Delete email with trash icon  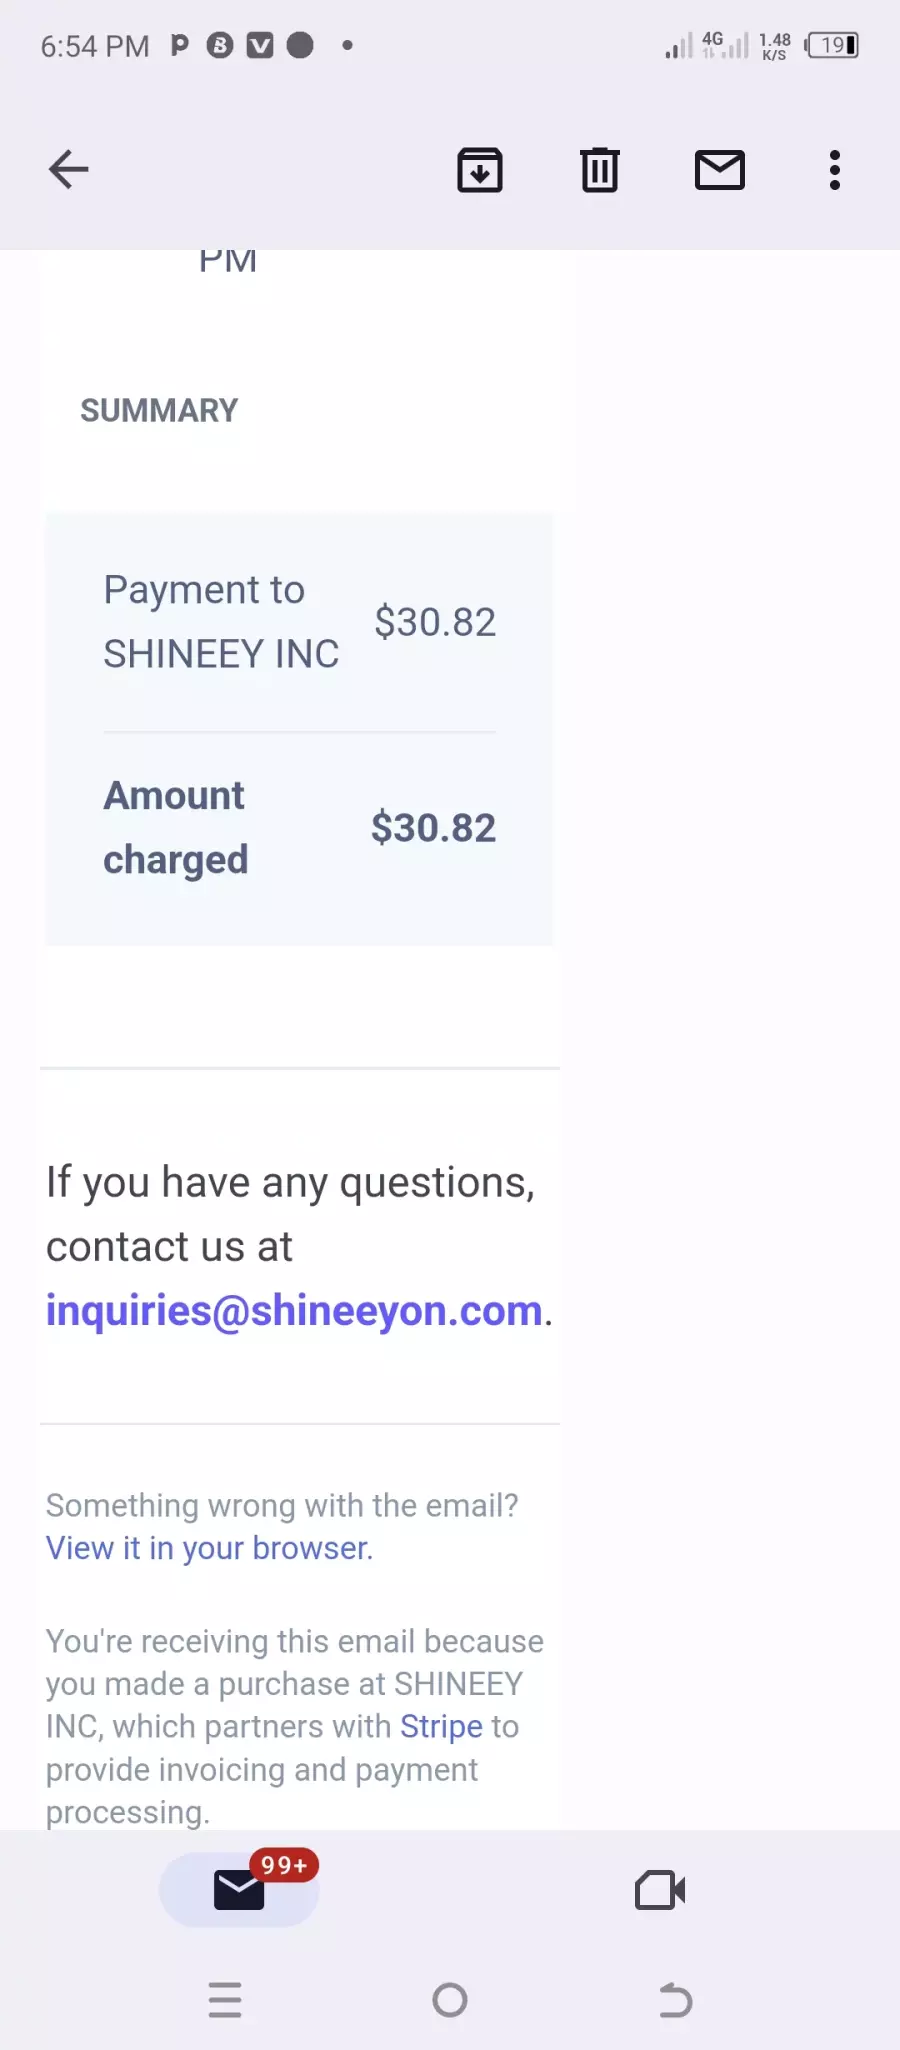(x=600, y=169)
